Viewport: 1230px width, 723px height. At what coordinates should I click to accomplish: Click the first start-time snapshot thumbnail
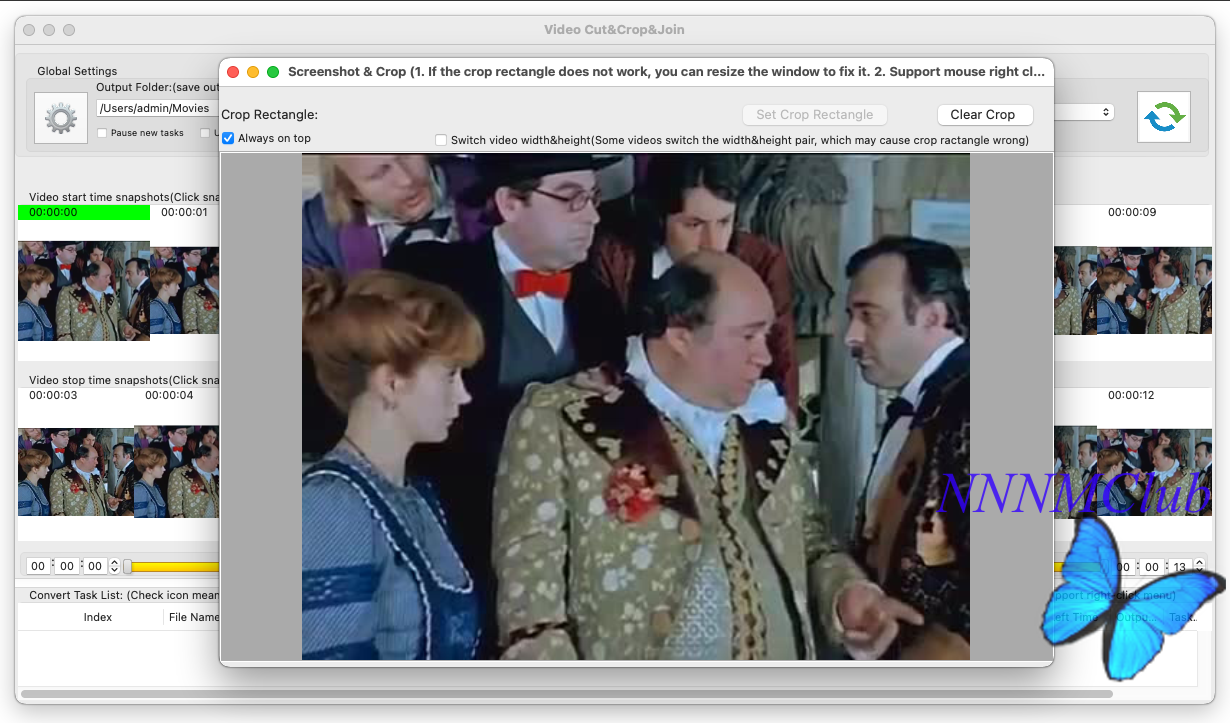[x=84, y=291]
